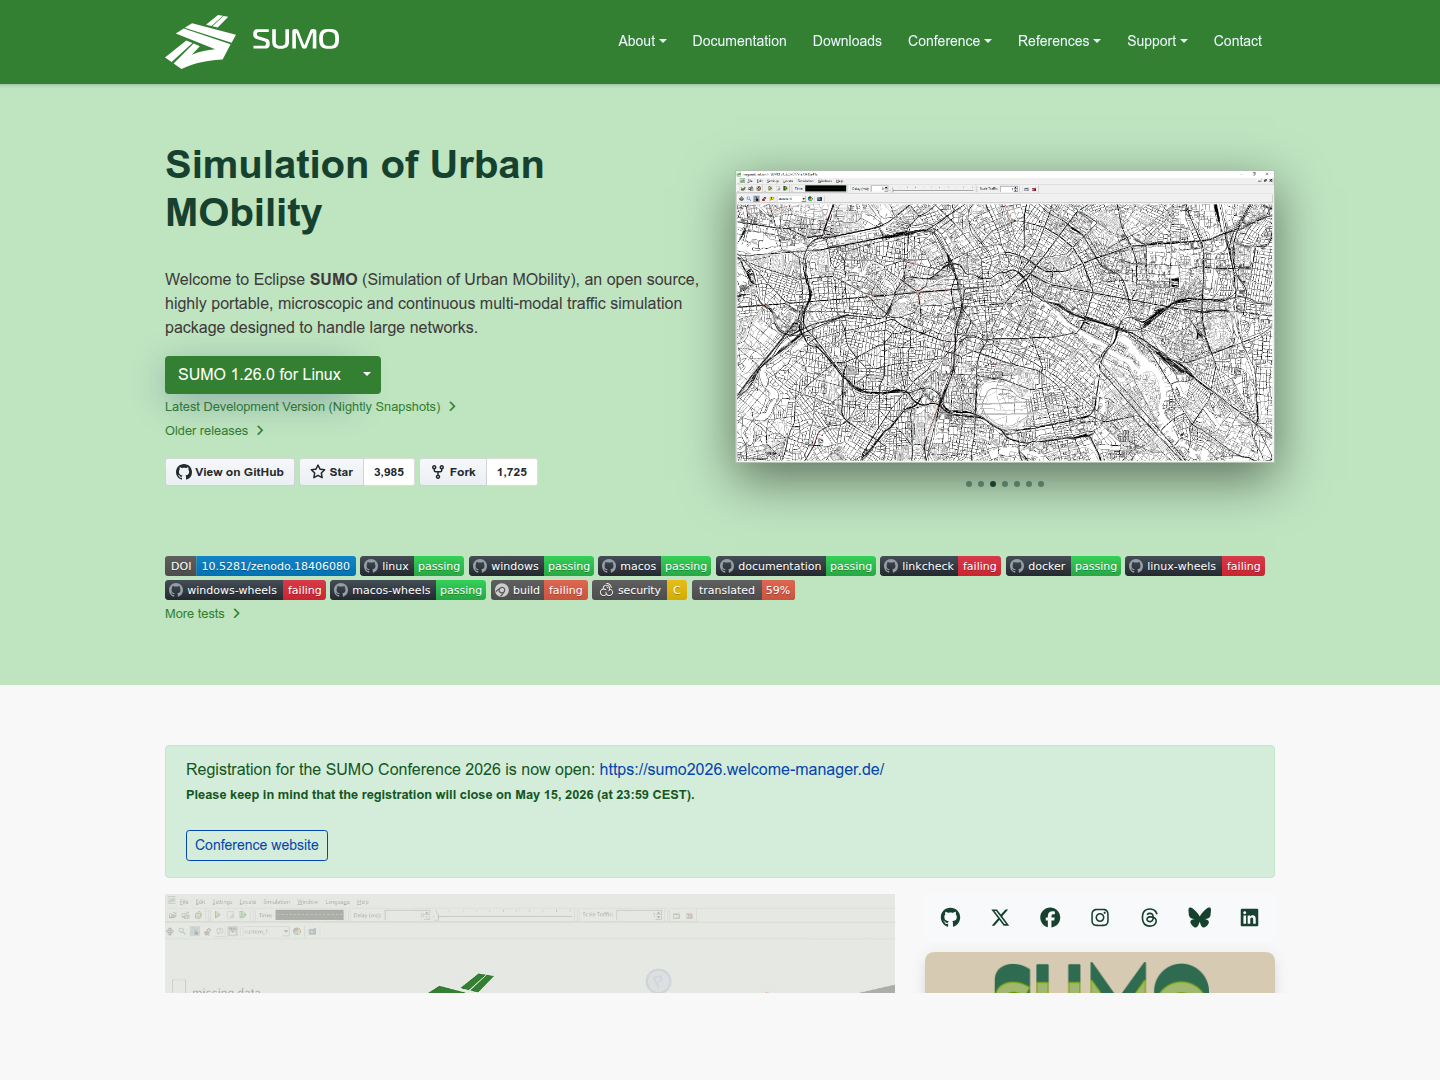
Task: Click the SUMO logo in the header
Action: point(252,41)
